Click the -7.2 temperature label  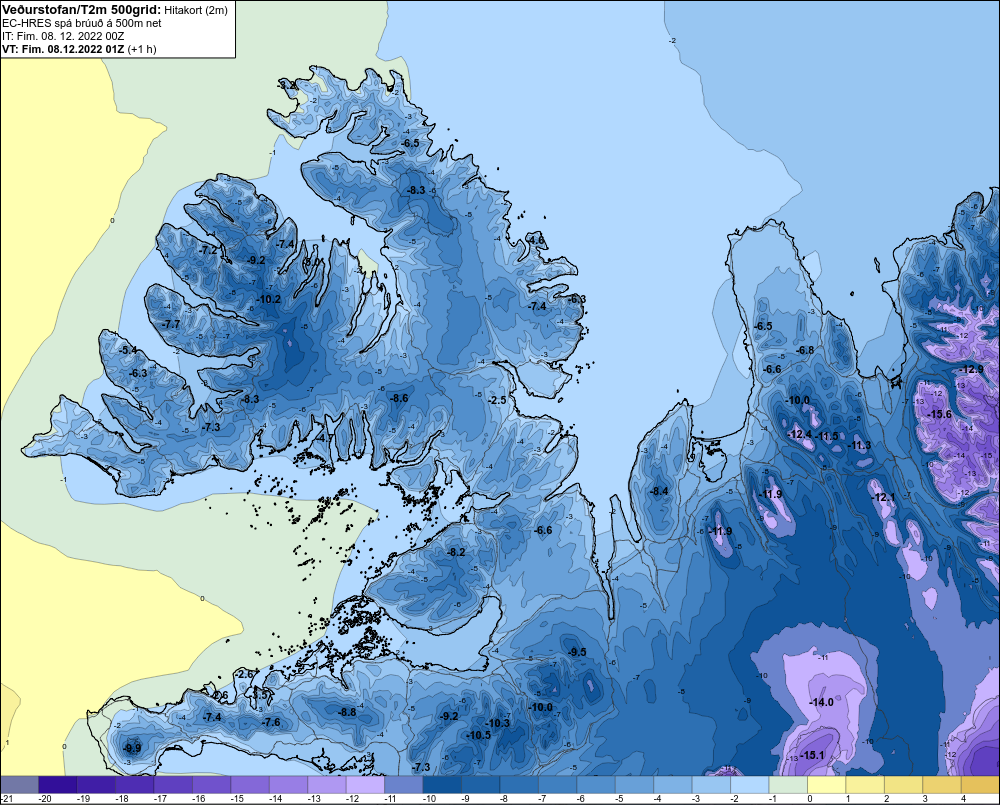coord(209,251)
